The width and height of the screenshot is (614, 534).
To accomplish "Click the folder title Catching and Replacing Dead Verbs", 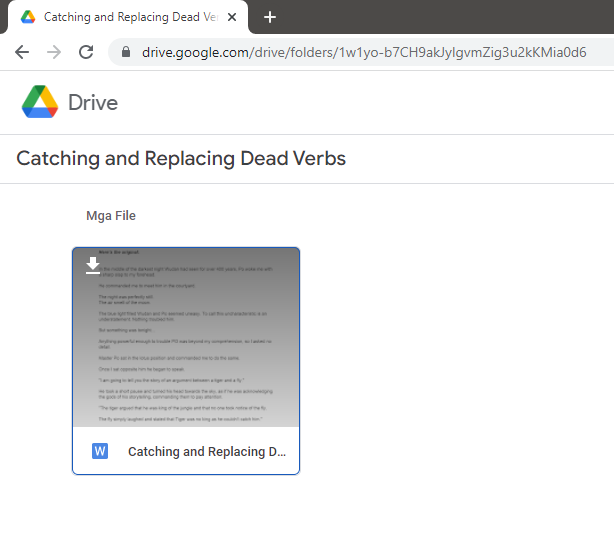I will point(181,159).
